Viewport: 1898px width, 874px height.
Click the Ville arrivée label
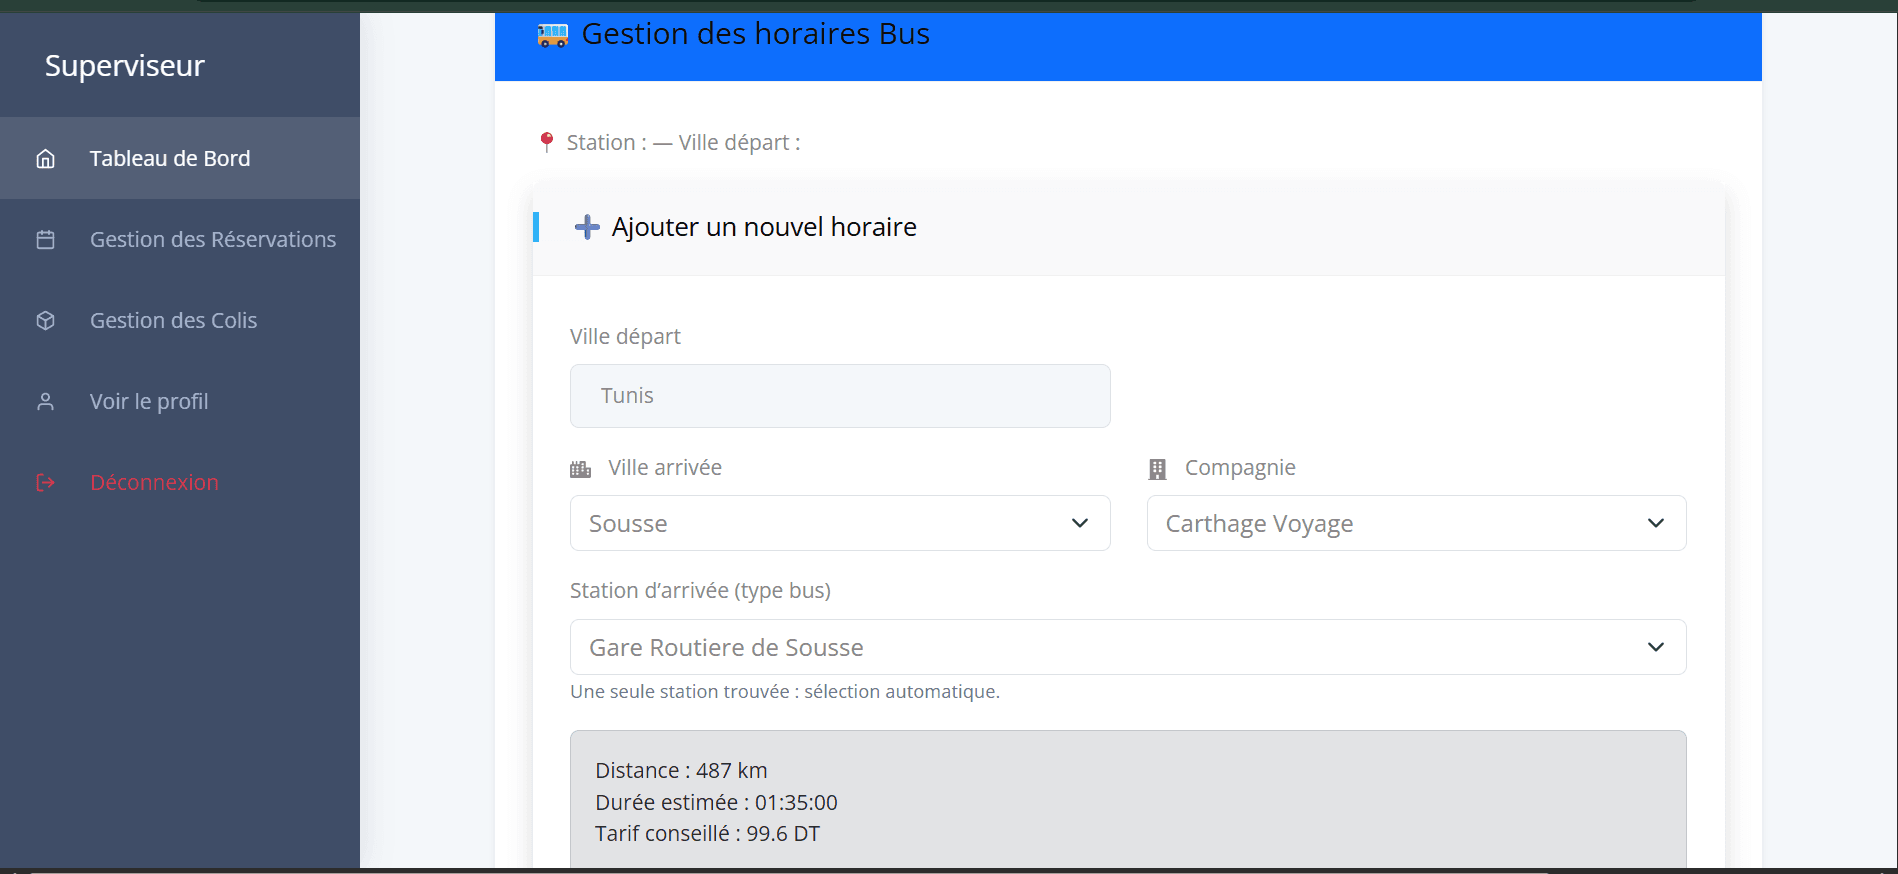tap(665, 468)
